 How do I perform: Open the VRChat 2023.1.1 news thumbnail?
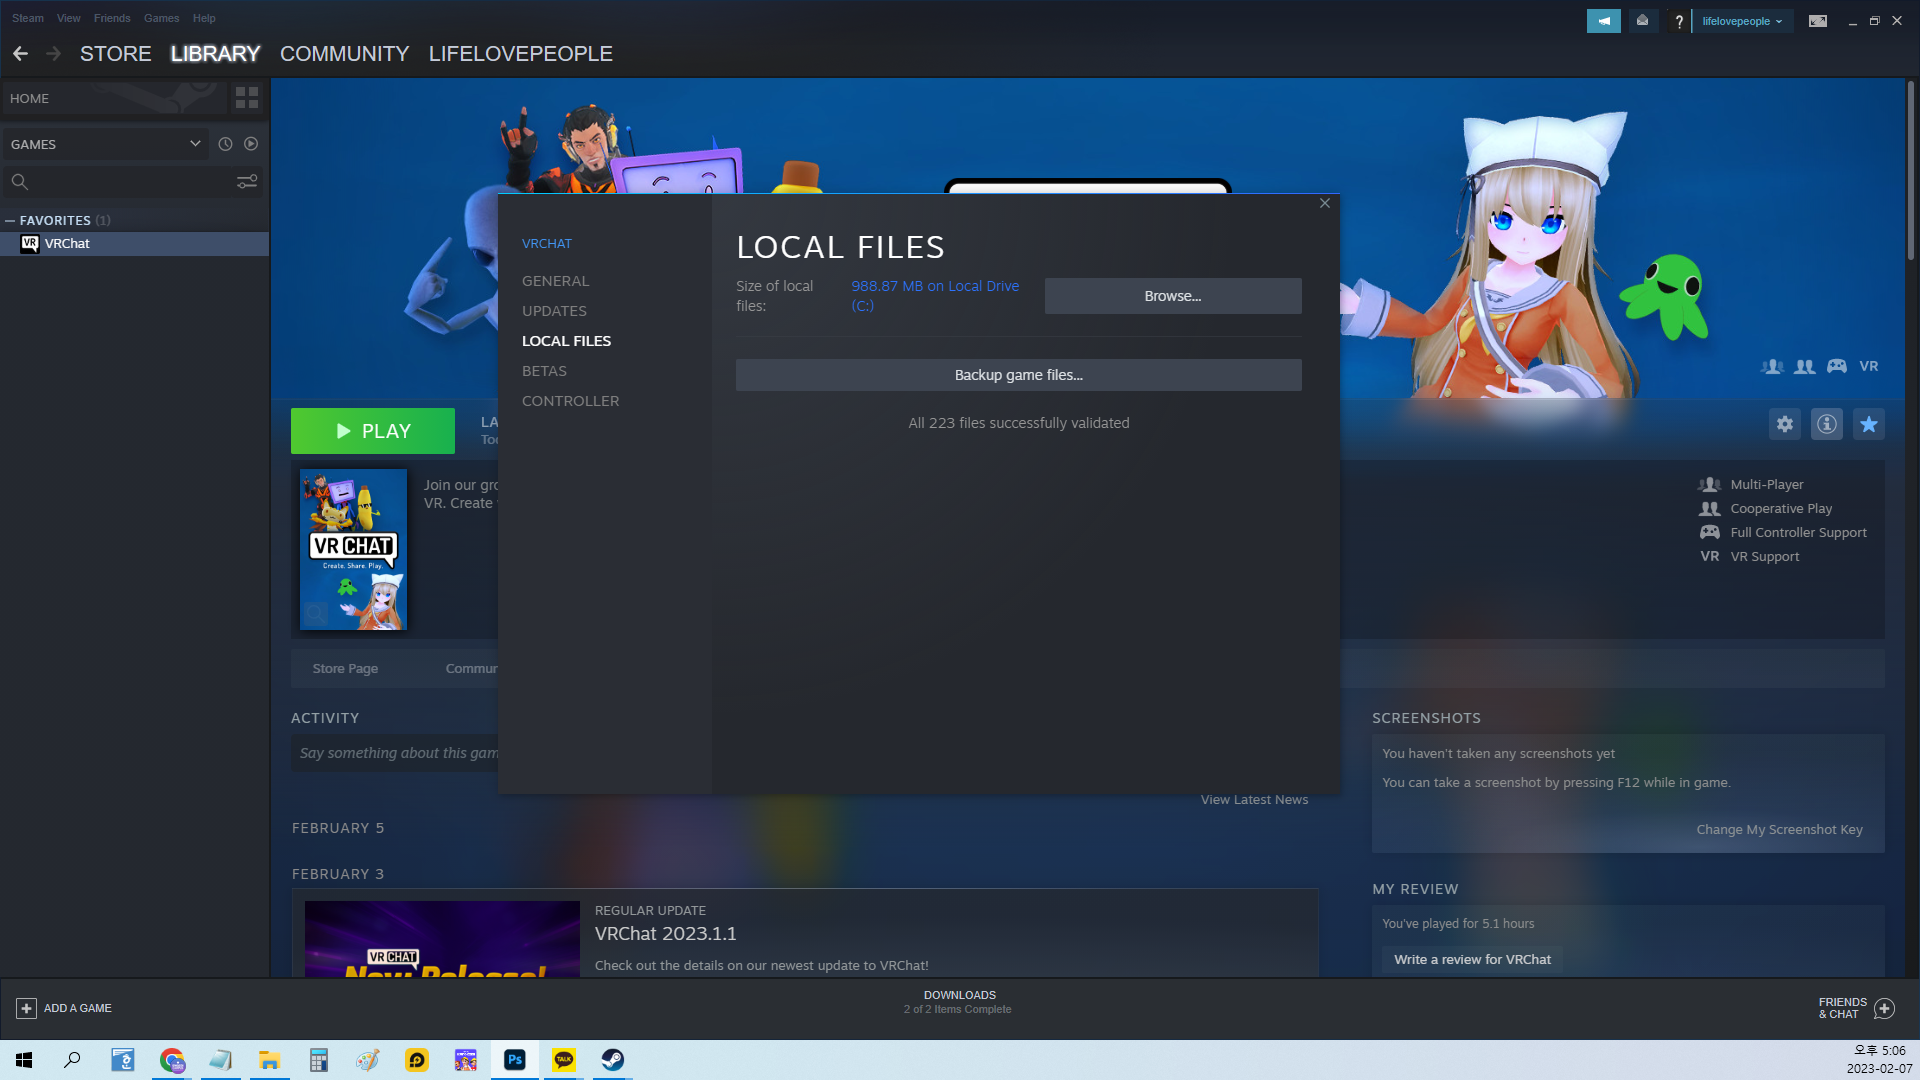[x=442, y=939]
